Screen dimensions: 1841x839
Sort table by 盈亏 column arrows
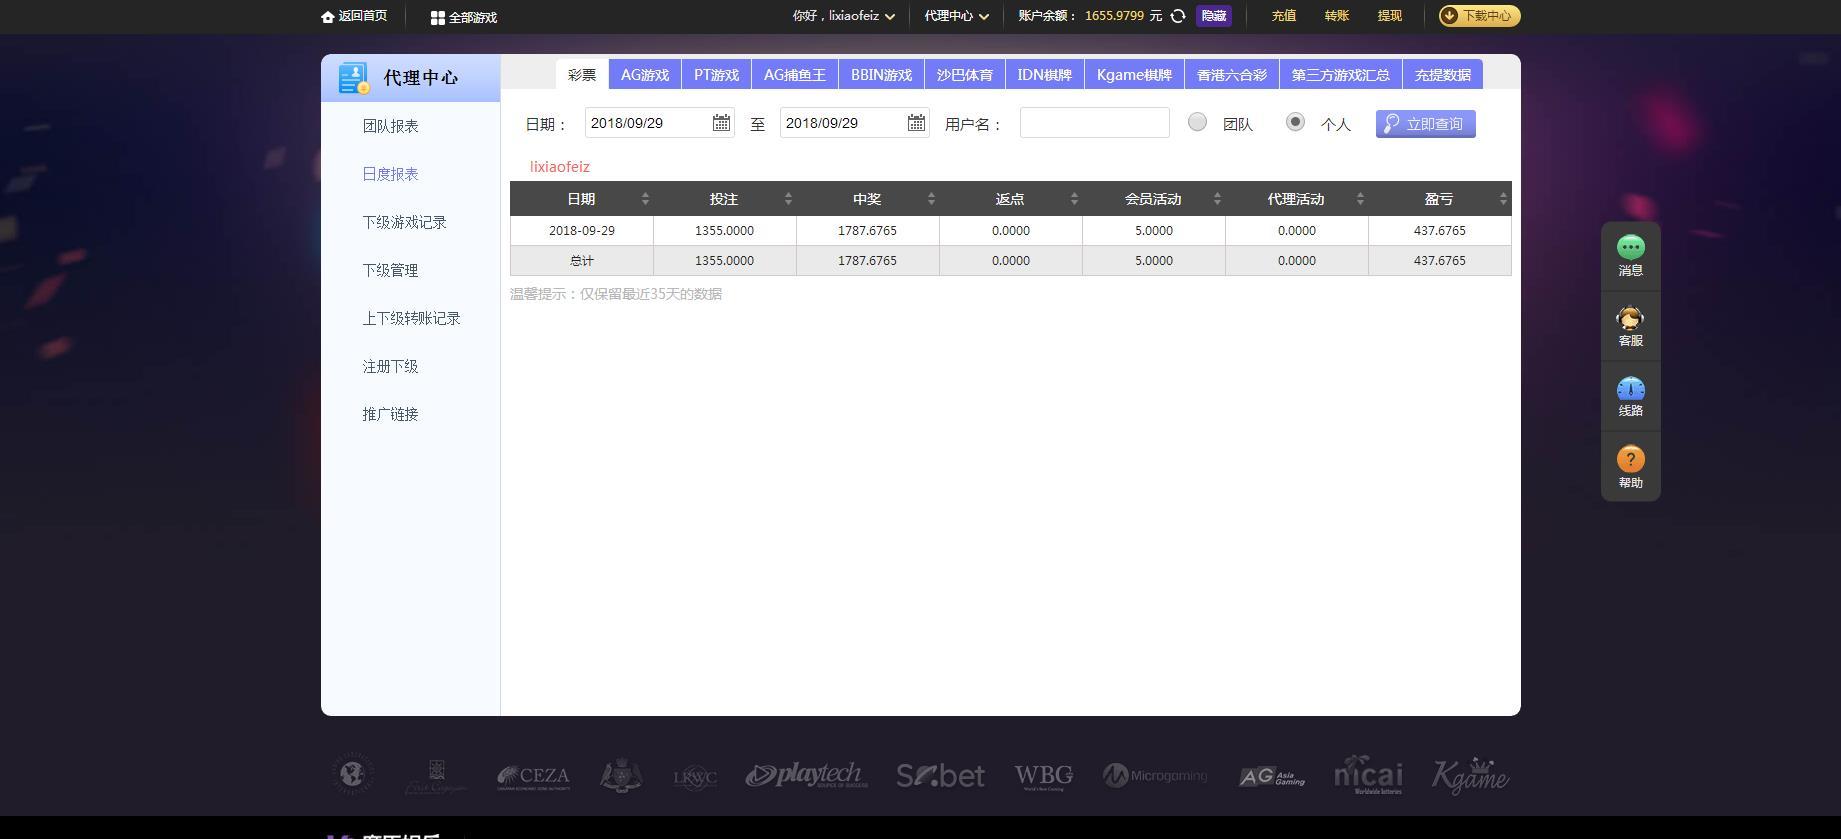[x=1503, y=199]
